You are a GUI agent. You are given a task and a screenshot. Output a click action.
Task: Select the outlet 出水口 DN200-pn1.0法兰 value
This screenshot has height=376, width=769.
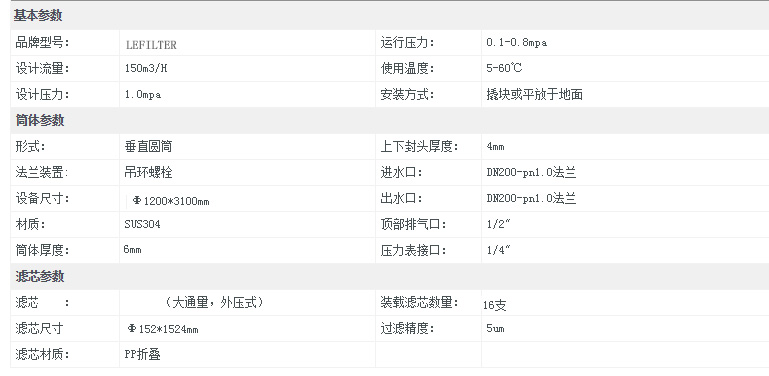[x=531, y=199]
